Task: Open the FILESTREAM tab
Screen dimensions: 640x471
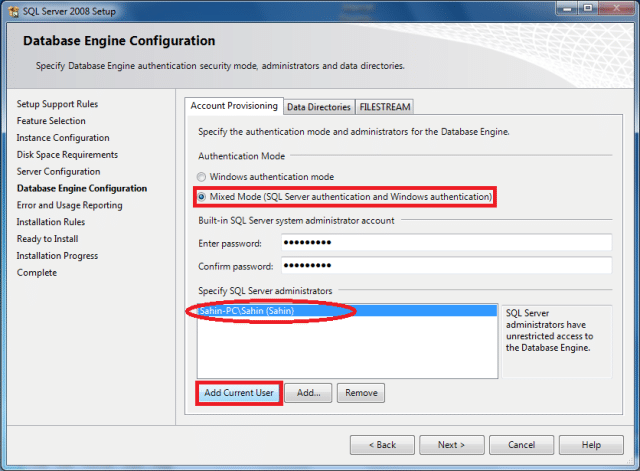Action: click(x=384, y=107)
